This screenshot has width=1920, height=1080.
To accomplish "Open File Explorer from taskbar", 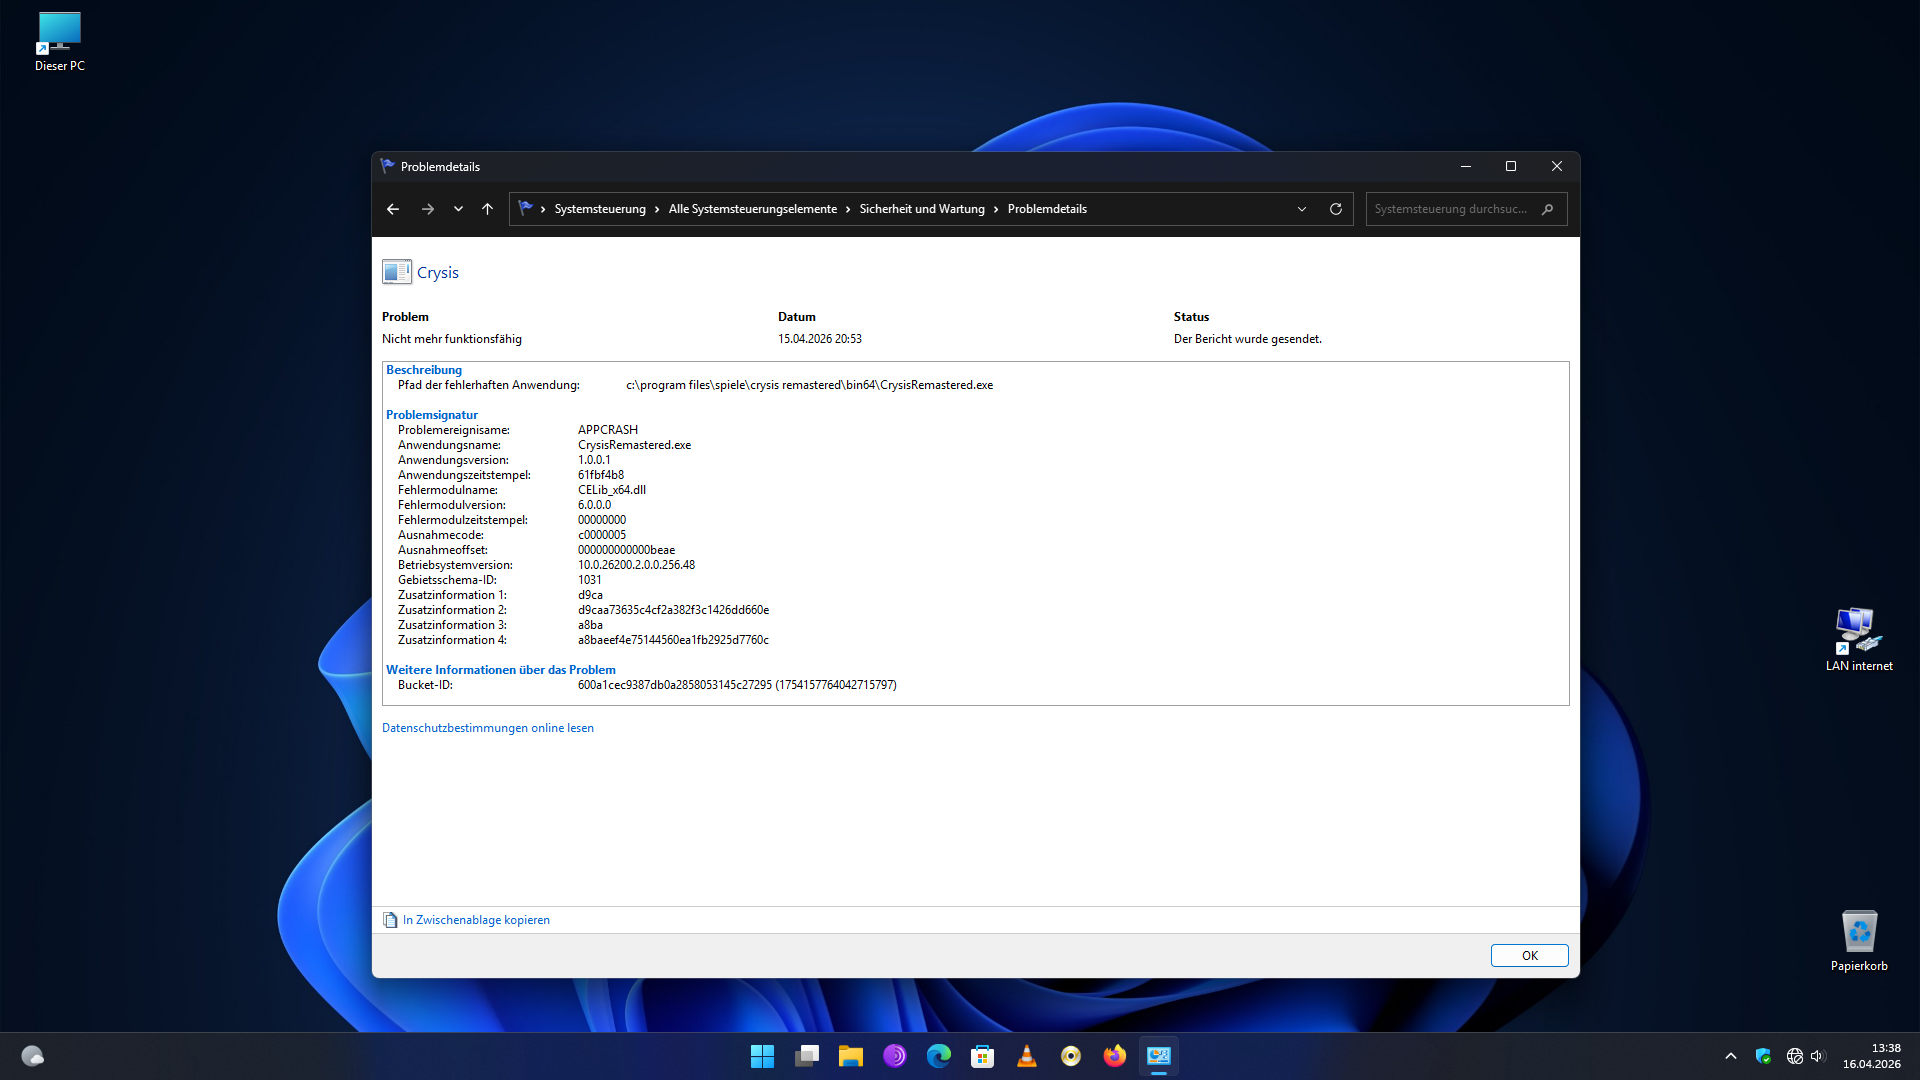I will pos(850,1056).
